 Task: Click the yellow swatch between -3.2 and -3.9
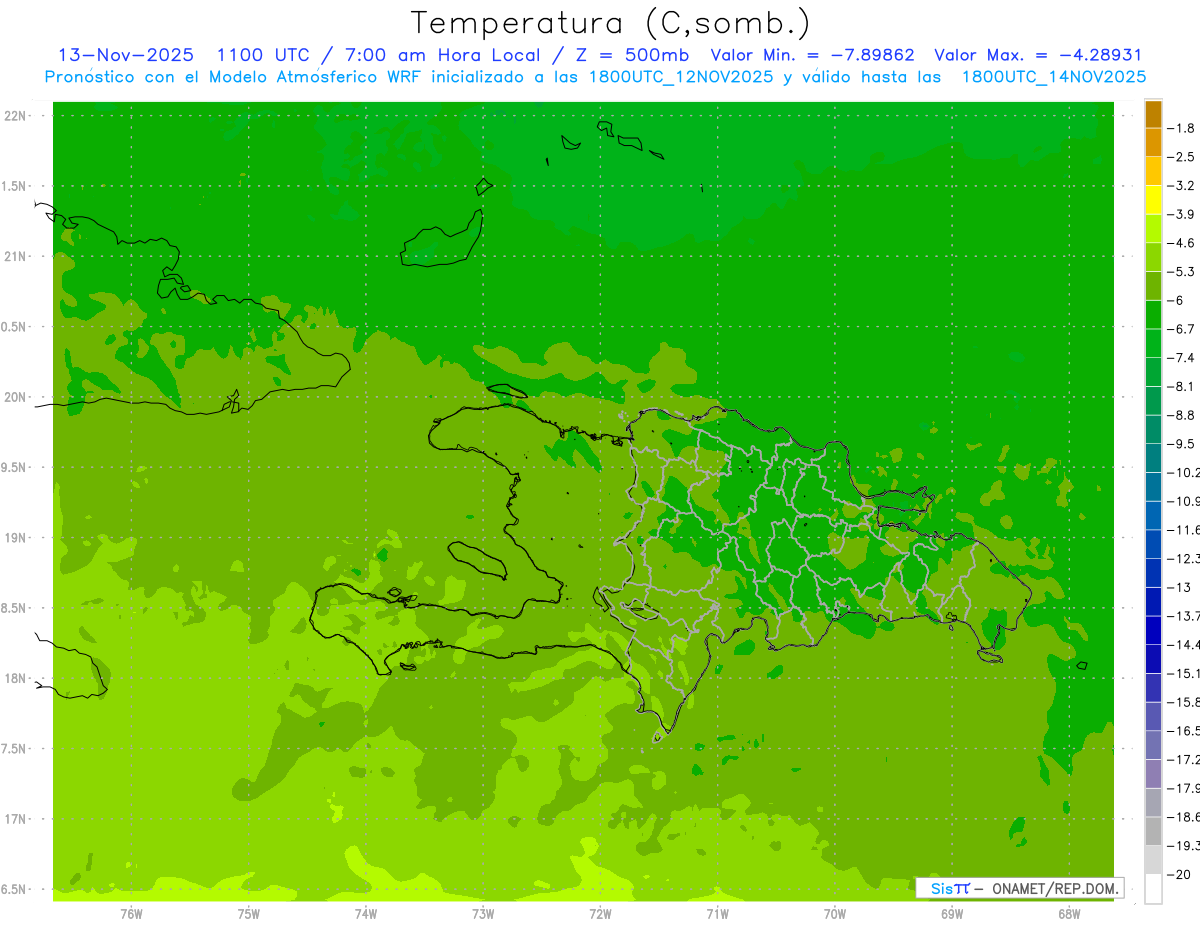[x=1153, y=200]
